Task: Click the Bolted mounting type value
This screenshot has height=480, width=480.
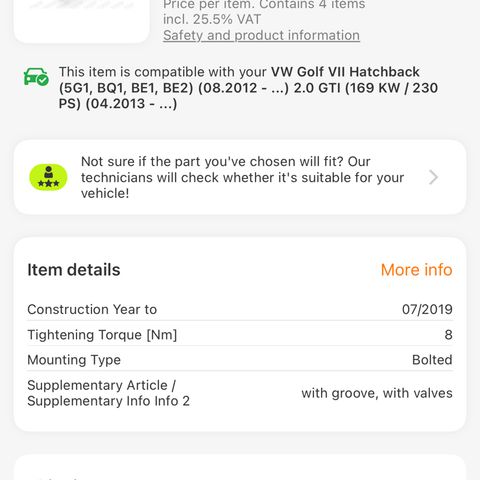Action: pos(432,360)
